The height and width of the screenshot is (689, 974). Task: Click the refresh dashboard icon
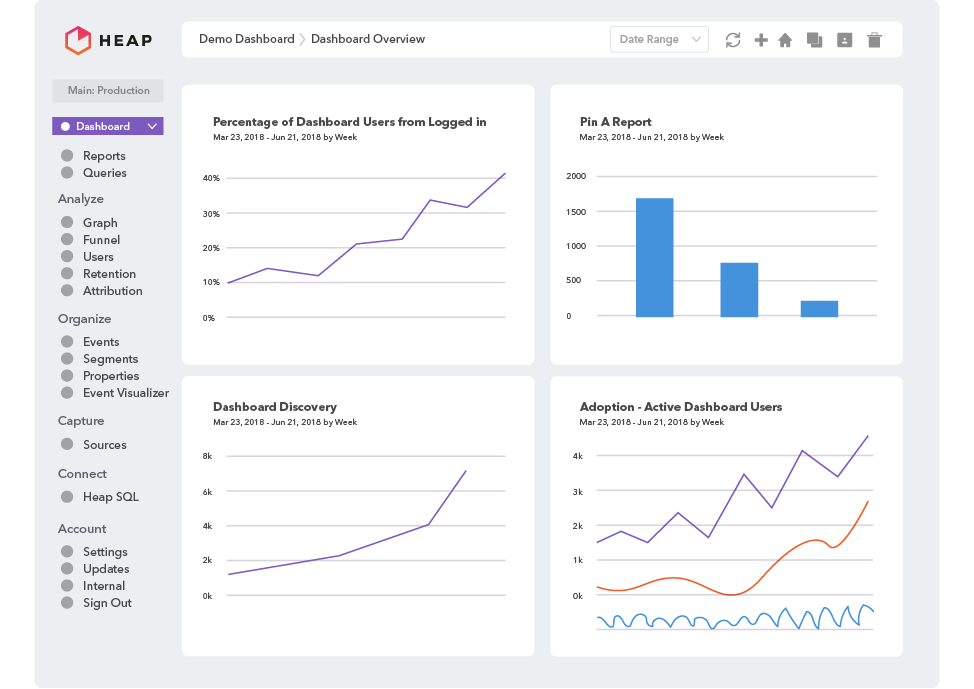(733, 40)
